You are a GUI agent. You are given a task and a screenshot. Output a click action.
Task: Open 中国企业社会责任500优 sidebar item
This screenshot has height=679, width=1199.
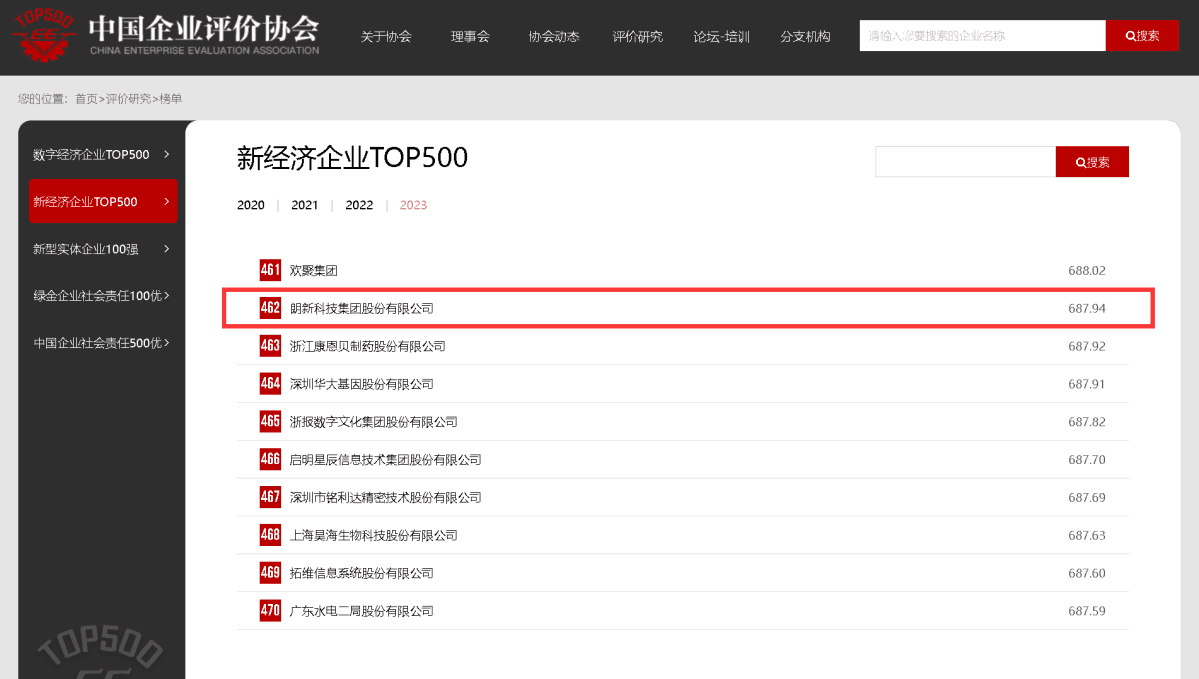[103, 343]
